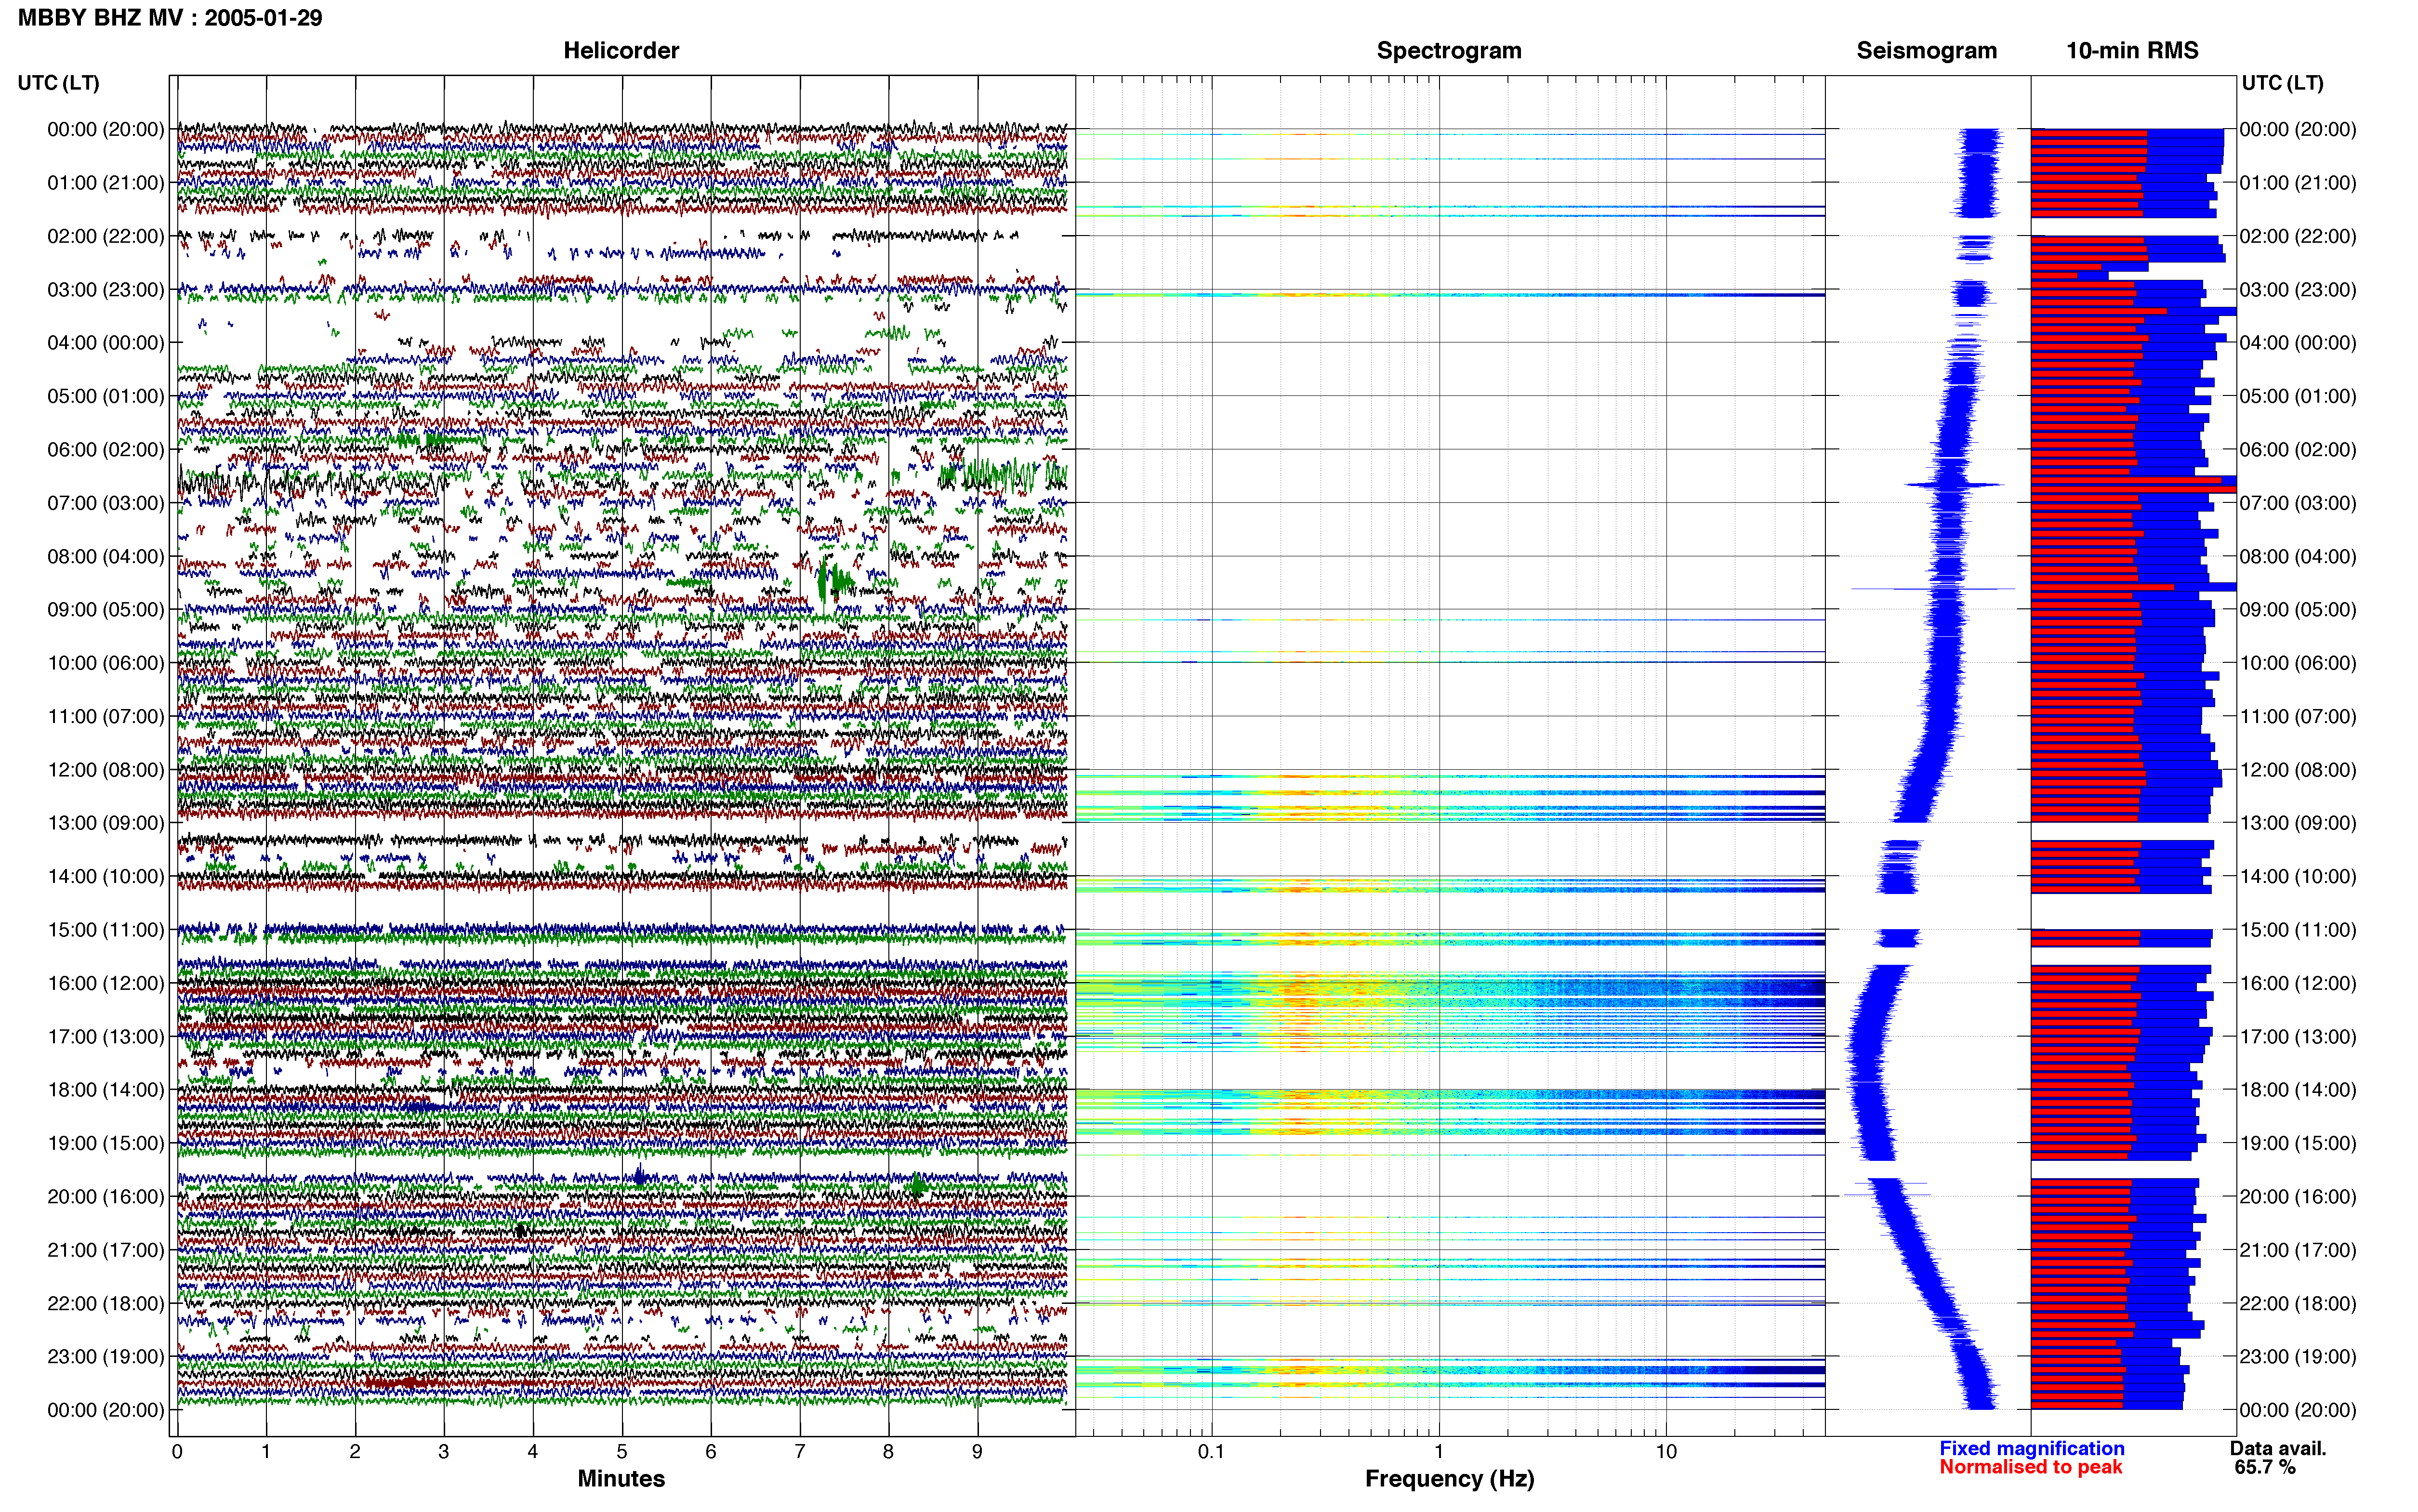Click Helicorder-side time label '11:00 (07:00)'
This screenshot has width=2418, height=1512.
pyautogui.click(x=106, y=716)
